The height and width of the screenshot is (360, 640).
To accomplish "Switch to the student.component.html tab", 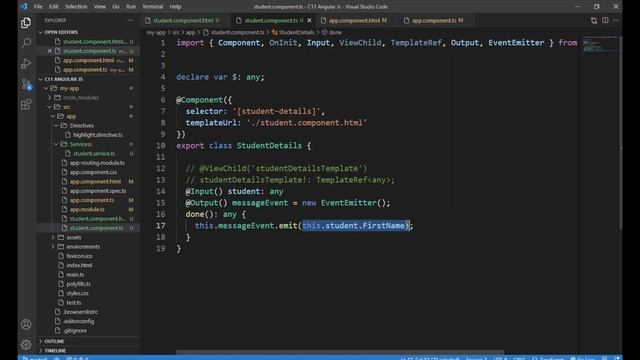I will click(x=182, y=20).
